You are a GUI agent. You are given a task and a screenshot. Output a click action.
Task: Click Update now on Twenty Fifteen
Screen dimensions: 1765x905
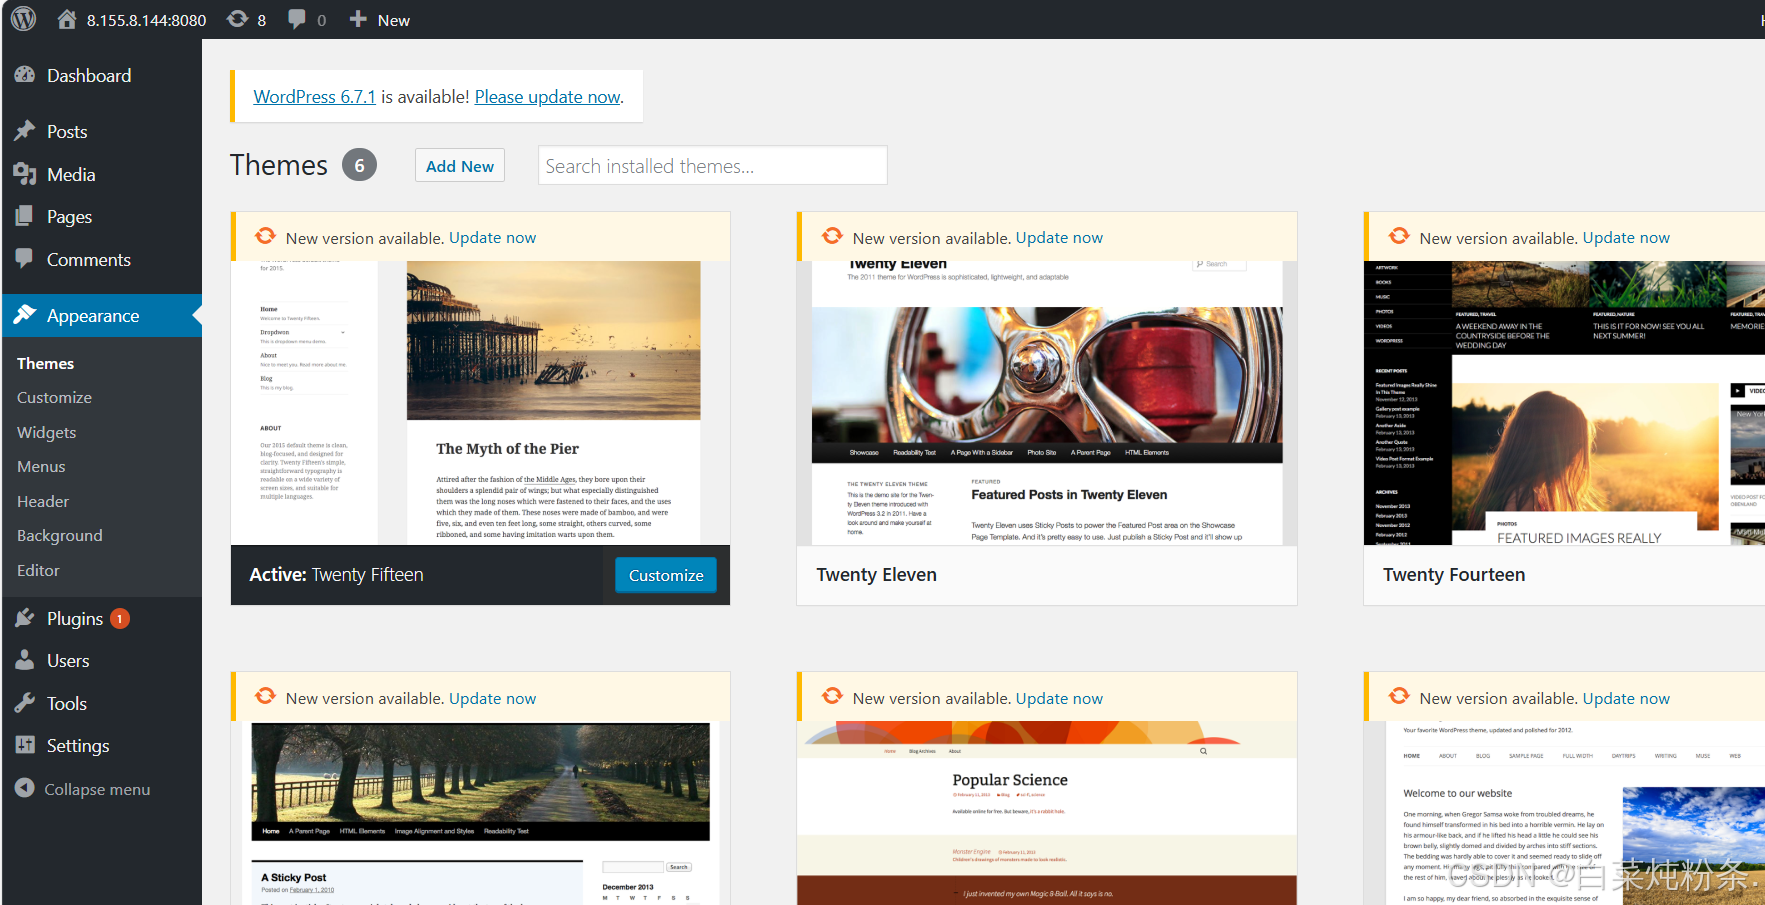pyautogui.click(x=492, y=237)
